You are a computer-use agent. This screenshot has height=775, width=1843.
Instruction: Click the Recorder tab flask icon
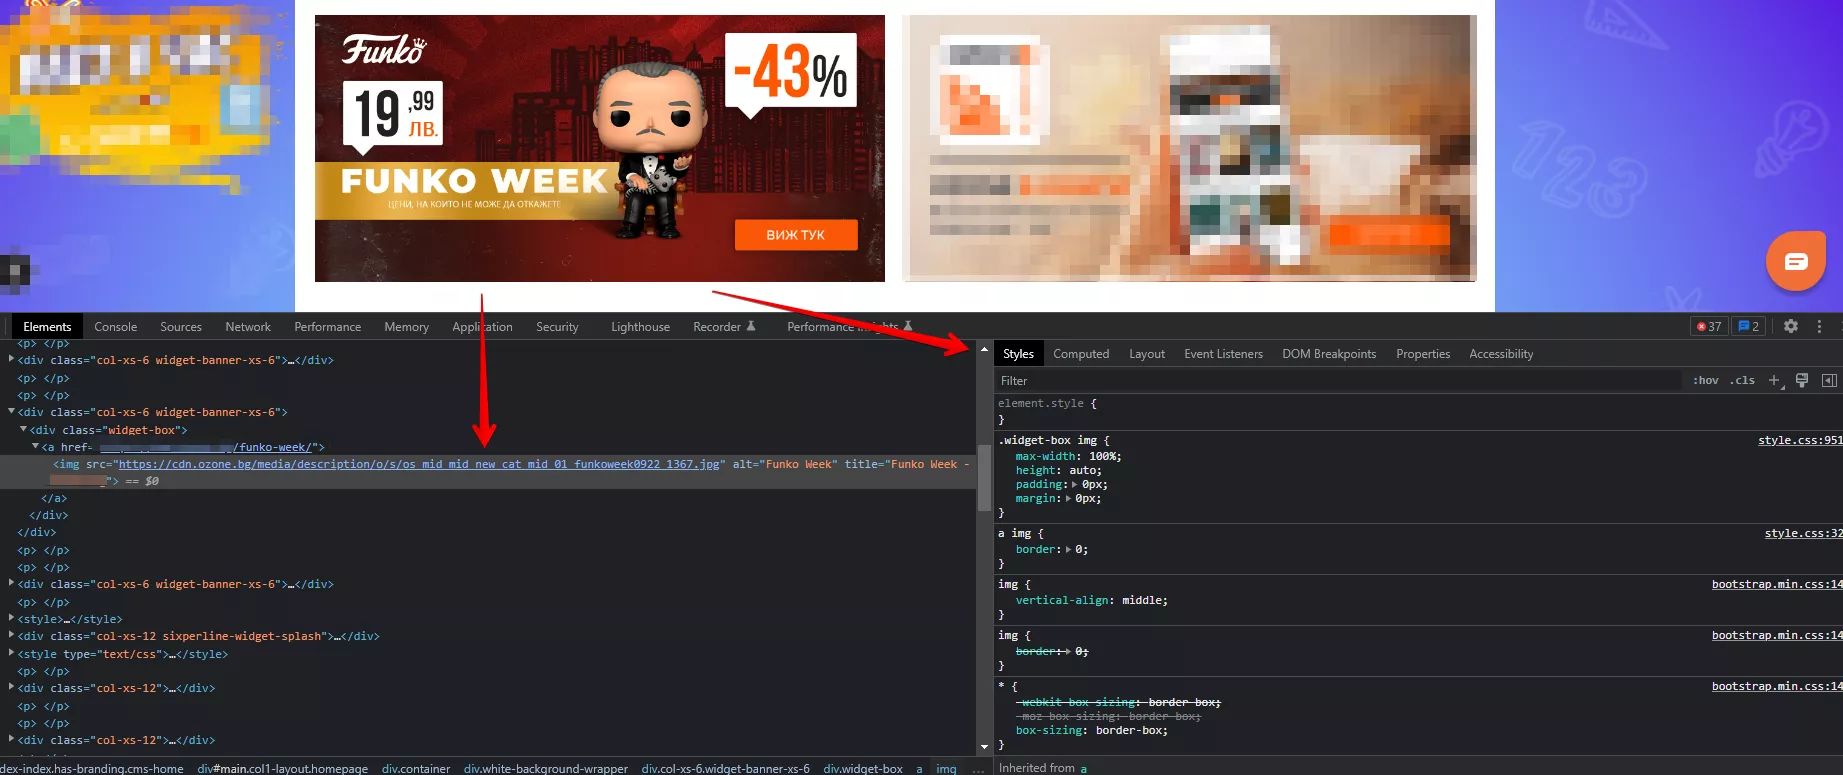tap(751, 326)
